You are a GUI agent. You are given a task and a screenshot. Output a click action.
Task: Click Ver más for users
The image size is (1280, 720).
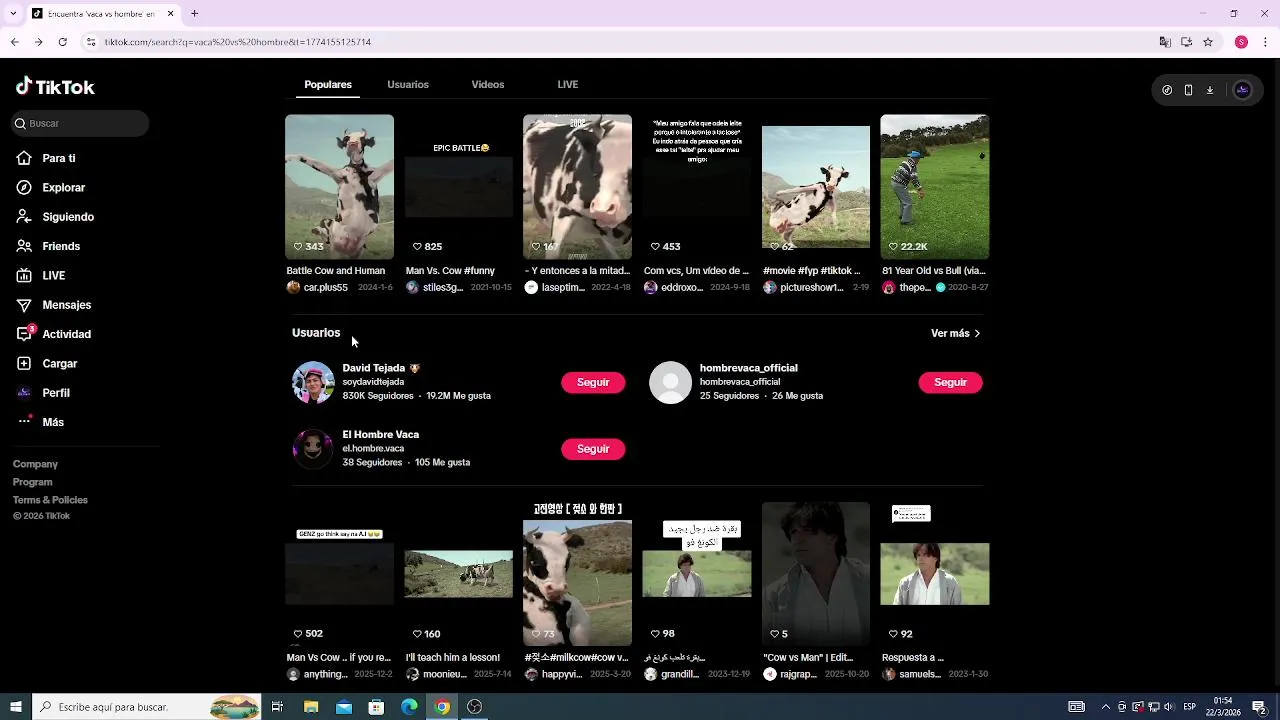955,333
